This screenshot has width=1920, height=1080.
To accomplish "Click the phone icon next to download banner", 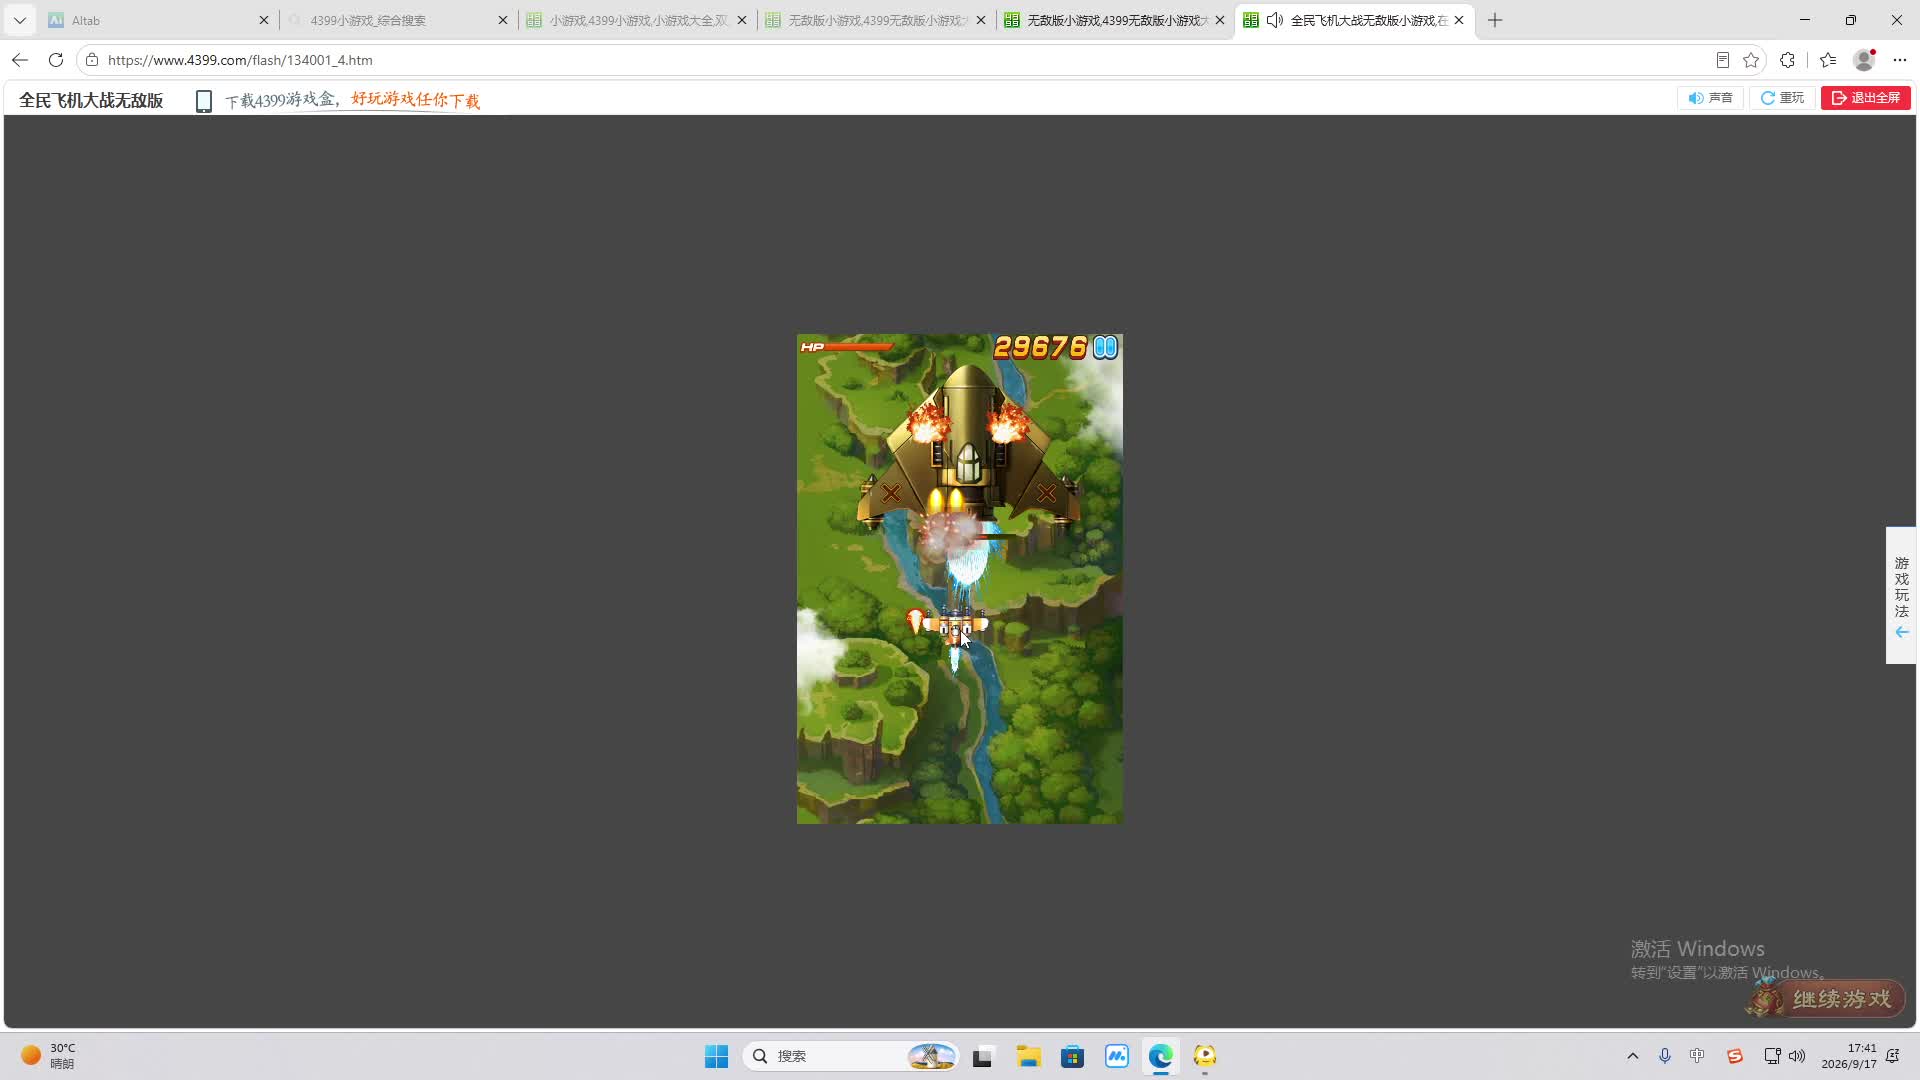I will 204,101.
